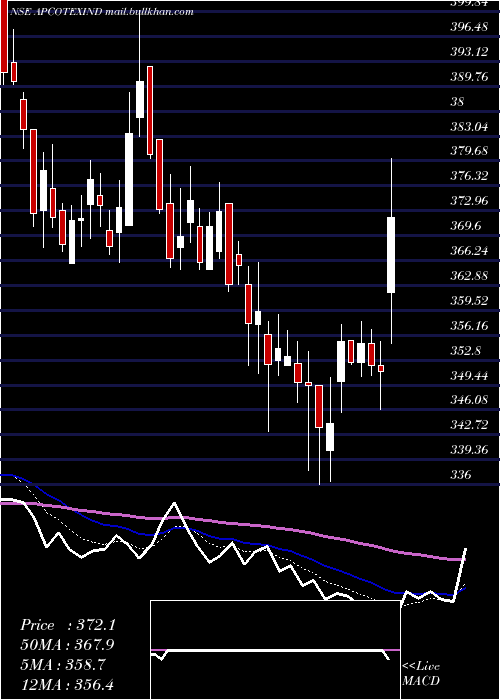This screenshot has width=500, height=700.
Task: Click the 396.48 price axis label
Action: [469, 27]
